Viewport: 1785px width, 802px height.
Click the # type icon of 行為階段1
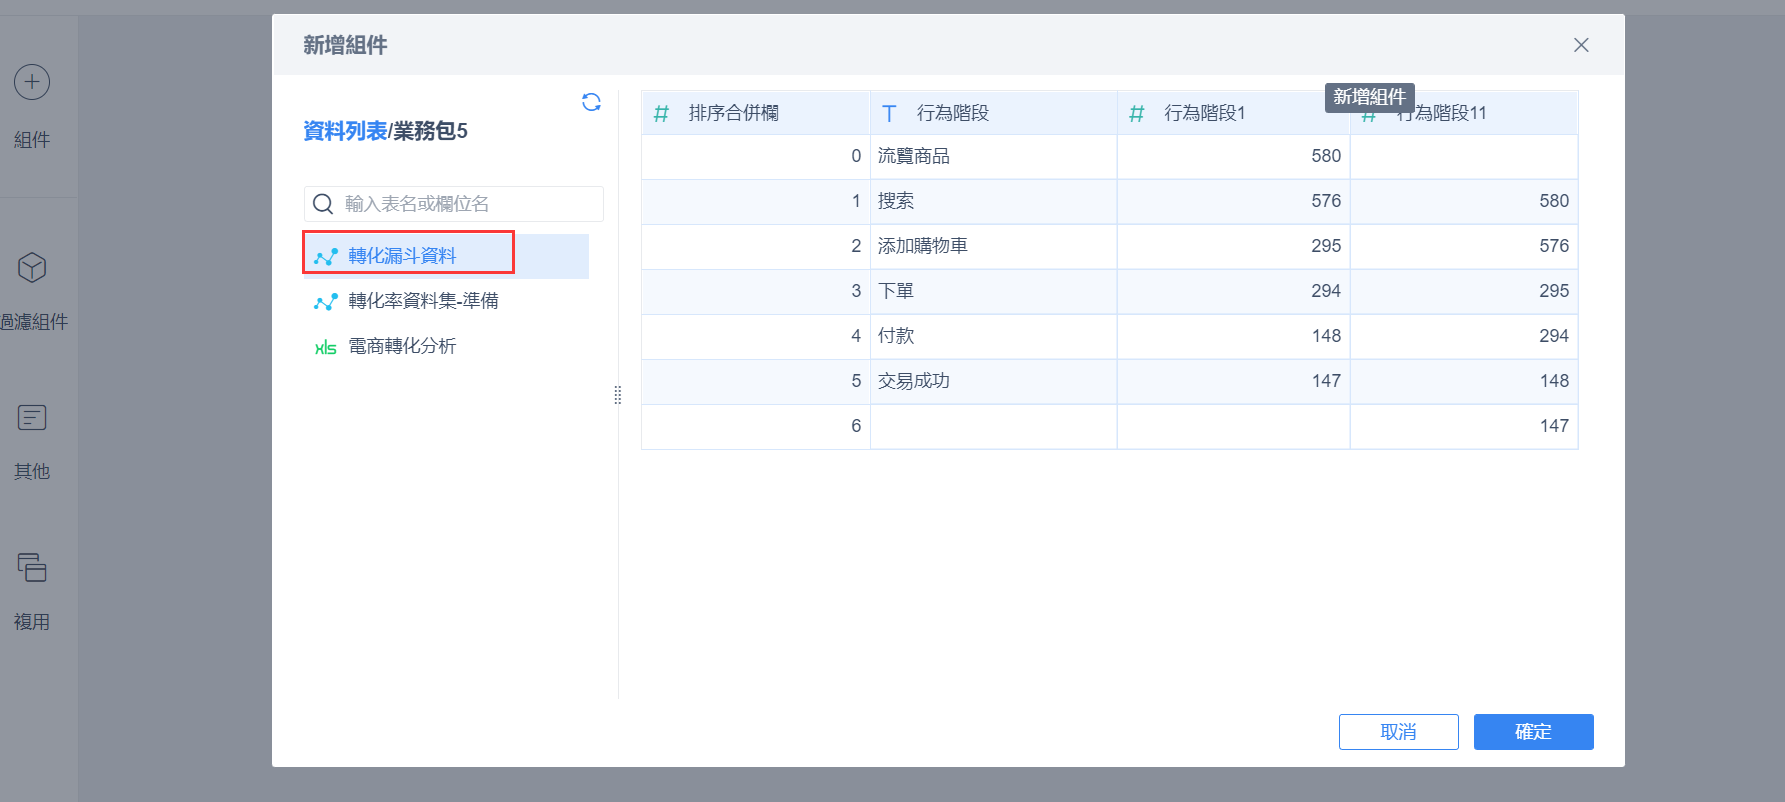pos(1136,114)
